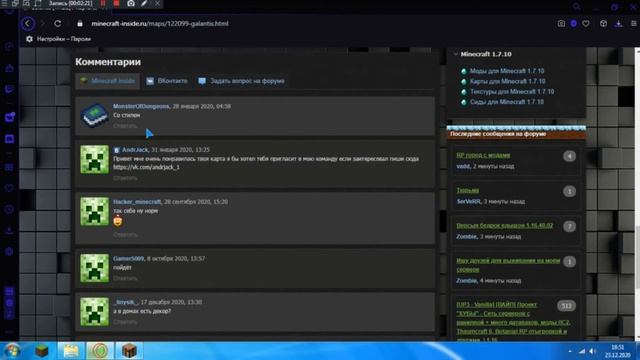Open the easy setup menu icon at right
This screenshot has width=640, height=360.
point(633,24)
